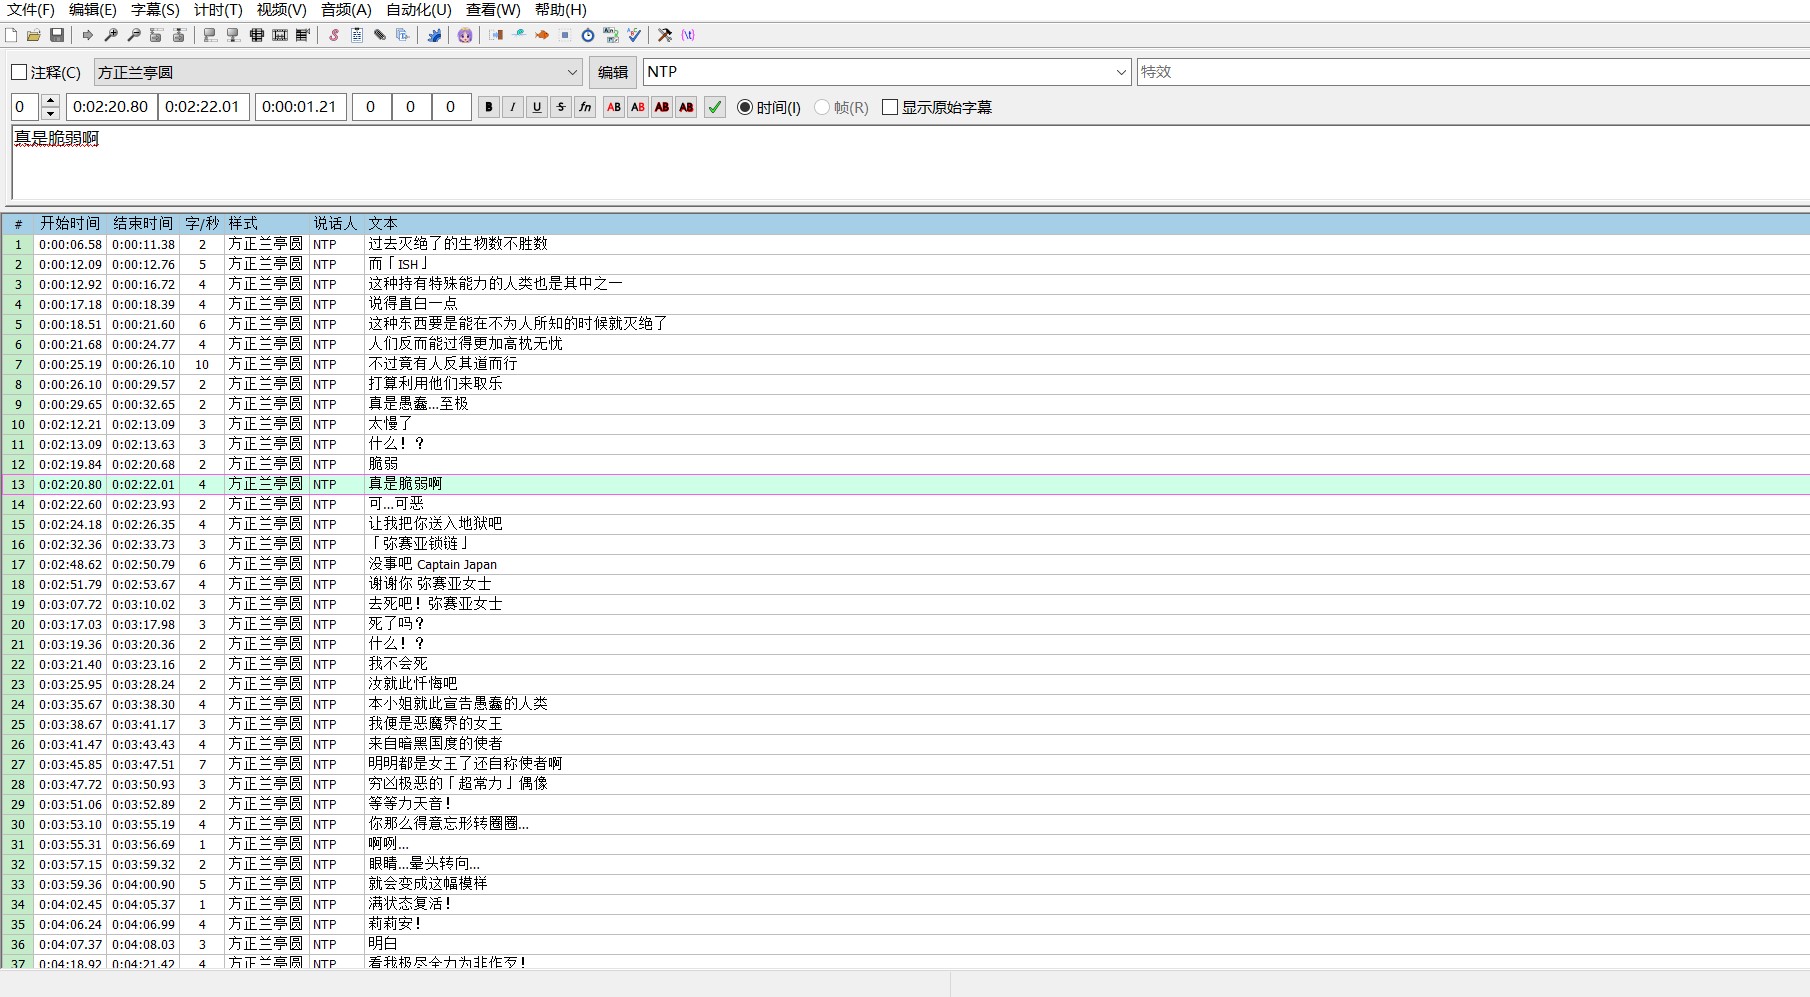Toggle strikeout formatting button
This screenshot has width=1810, height=997.
coord(561,107)
